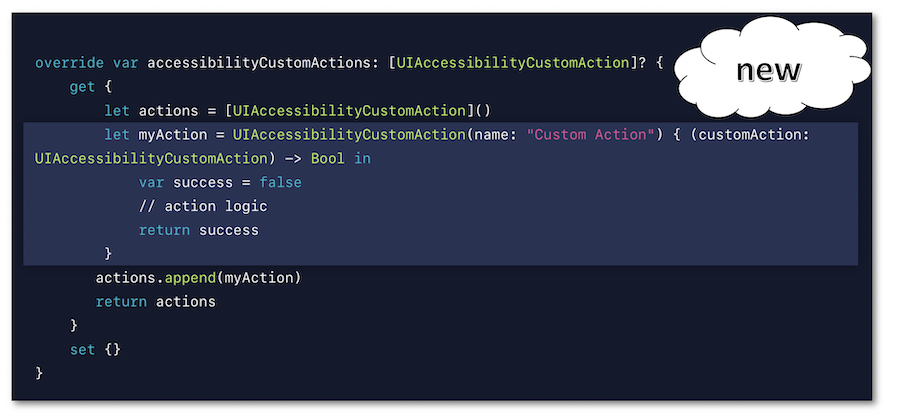Click the "return success" statement
The height and width of the screenshot is (418, 900).
(x=198, y=230)
